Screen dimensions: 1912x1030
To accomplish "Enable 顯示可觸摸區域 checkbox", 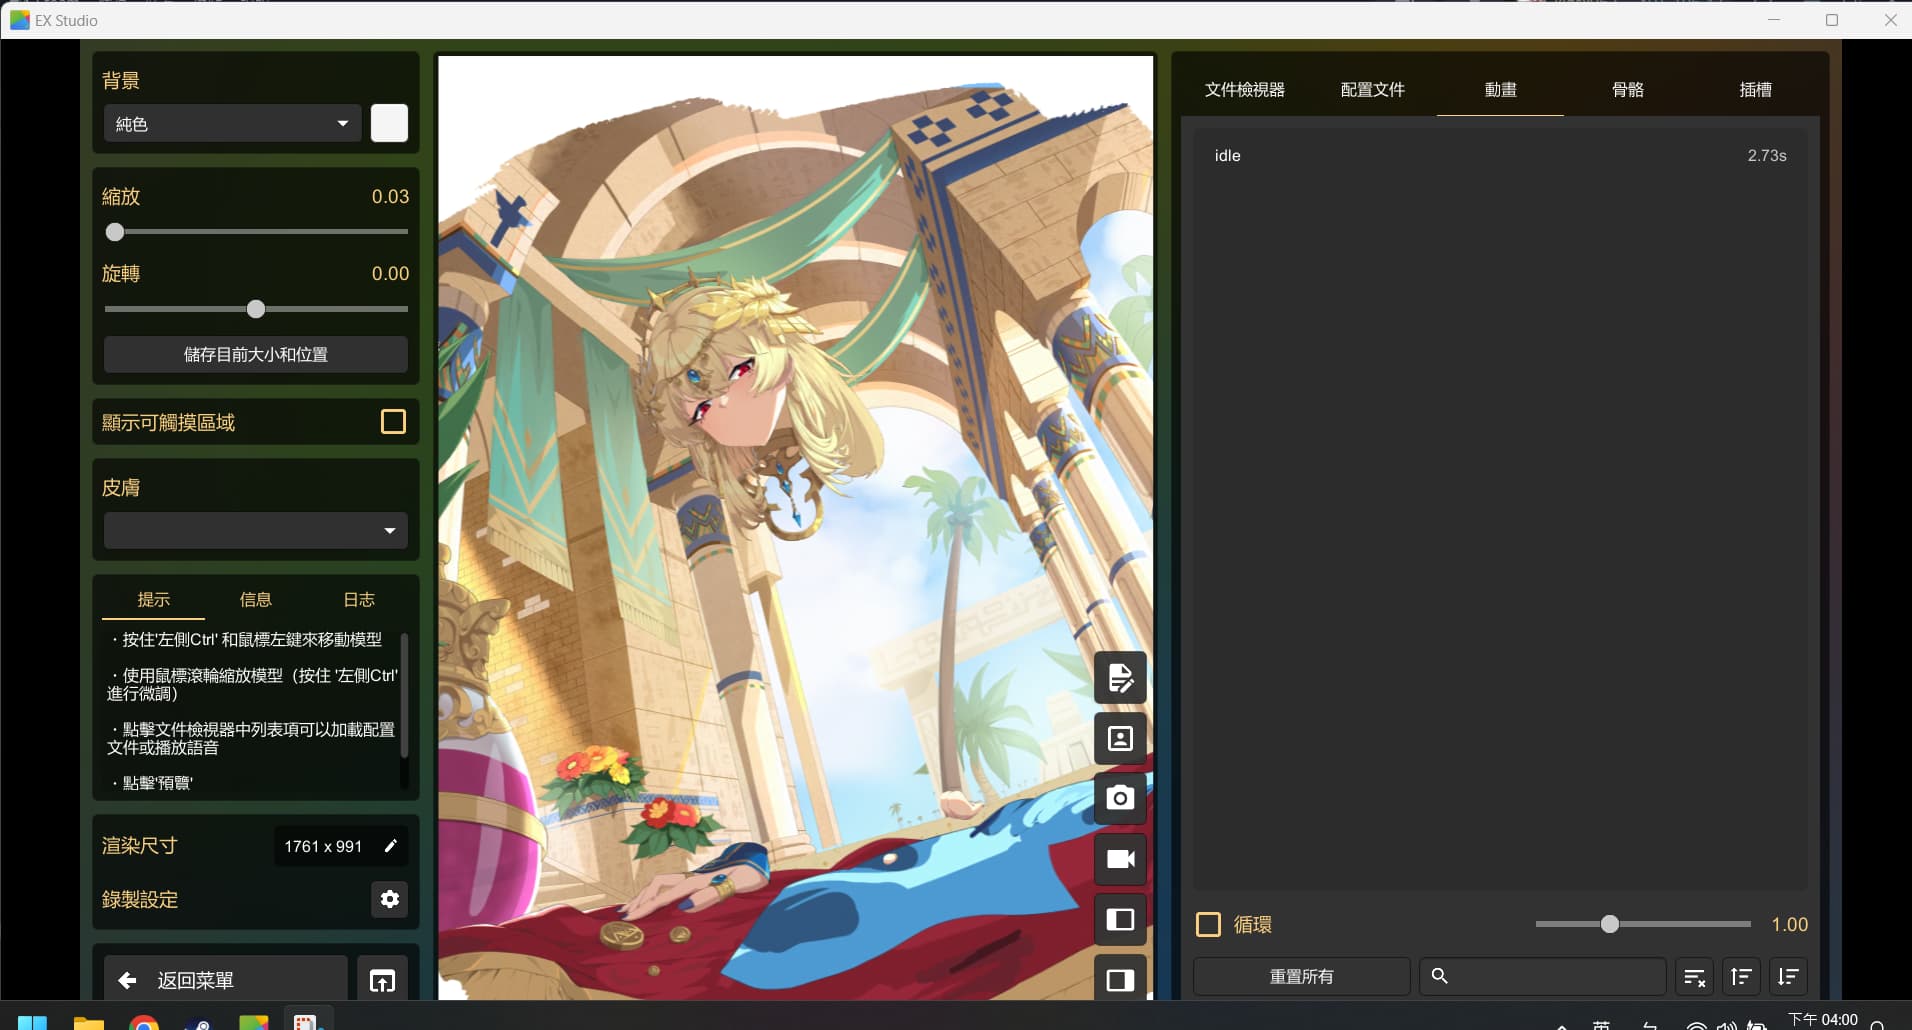I will click(x=393, y=422).
